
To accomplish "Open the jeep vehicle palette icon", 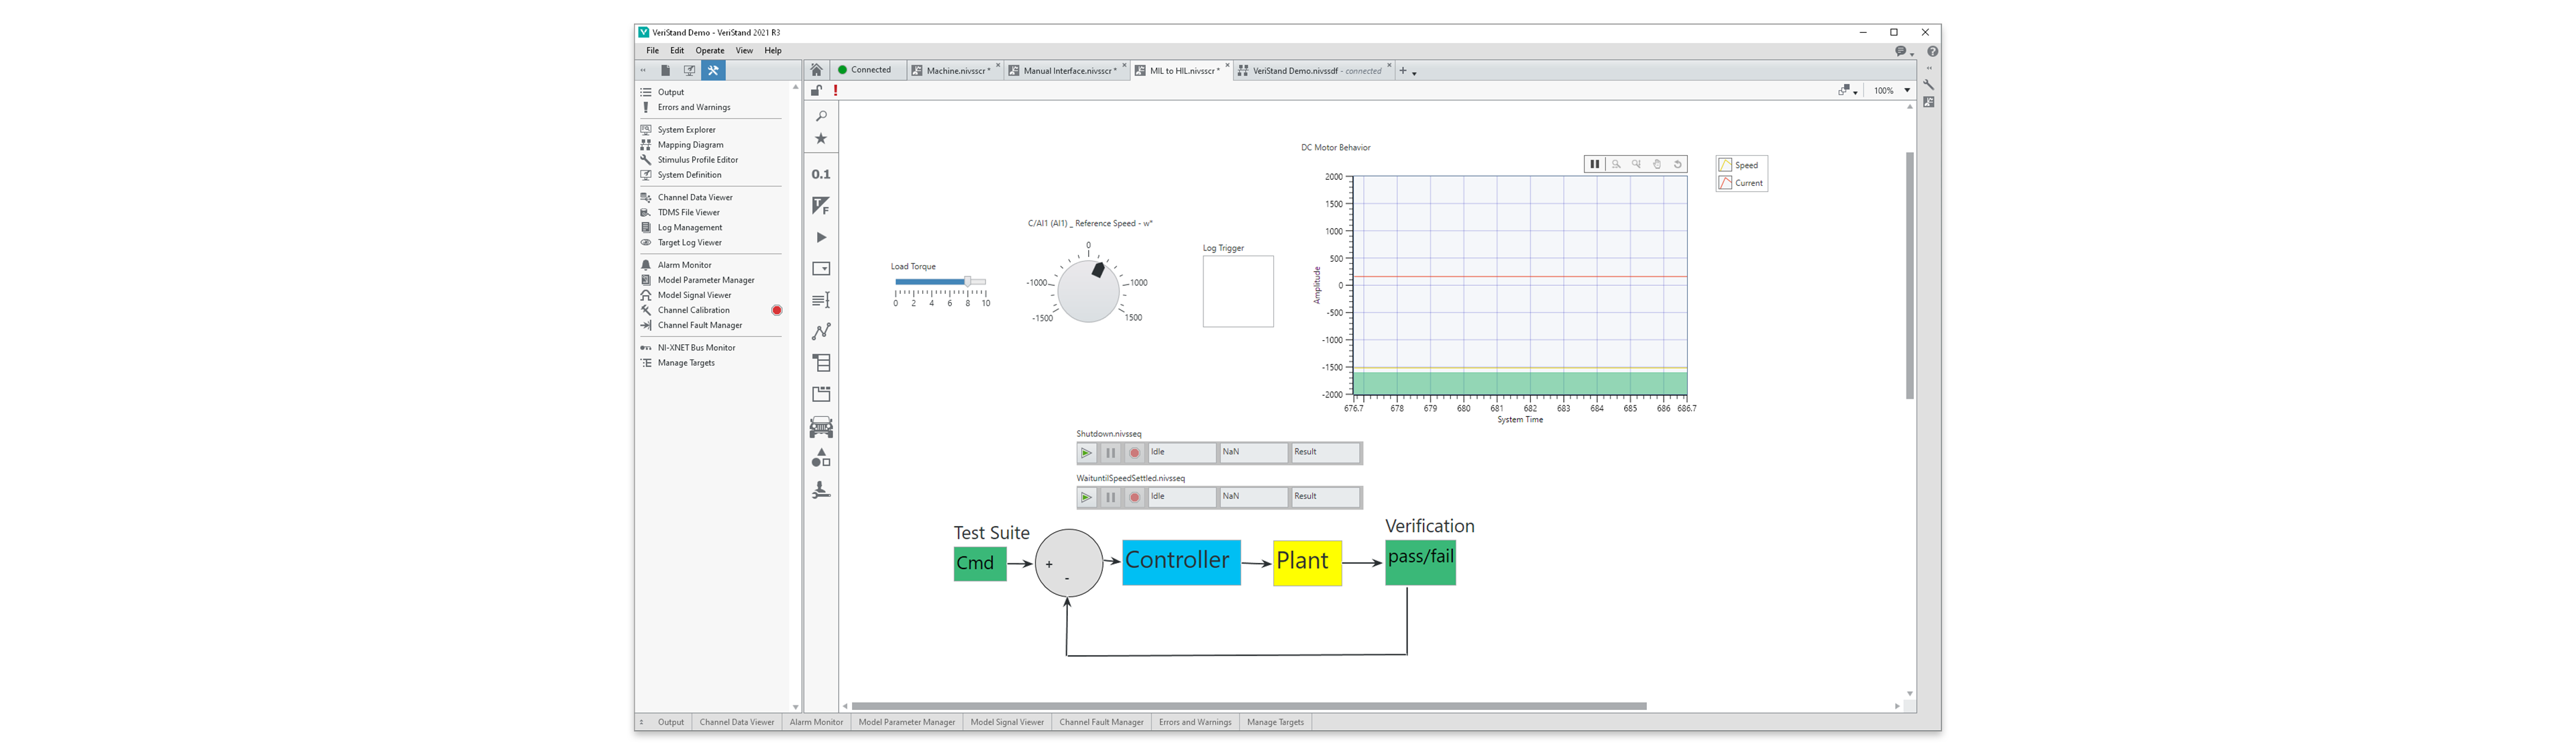I will [821, 427].
